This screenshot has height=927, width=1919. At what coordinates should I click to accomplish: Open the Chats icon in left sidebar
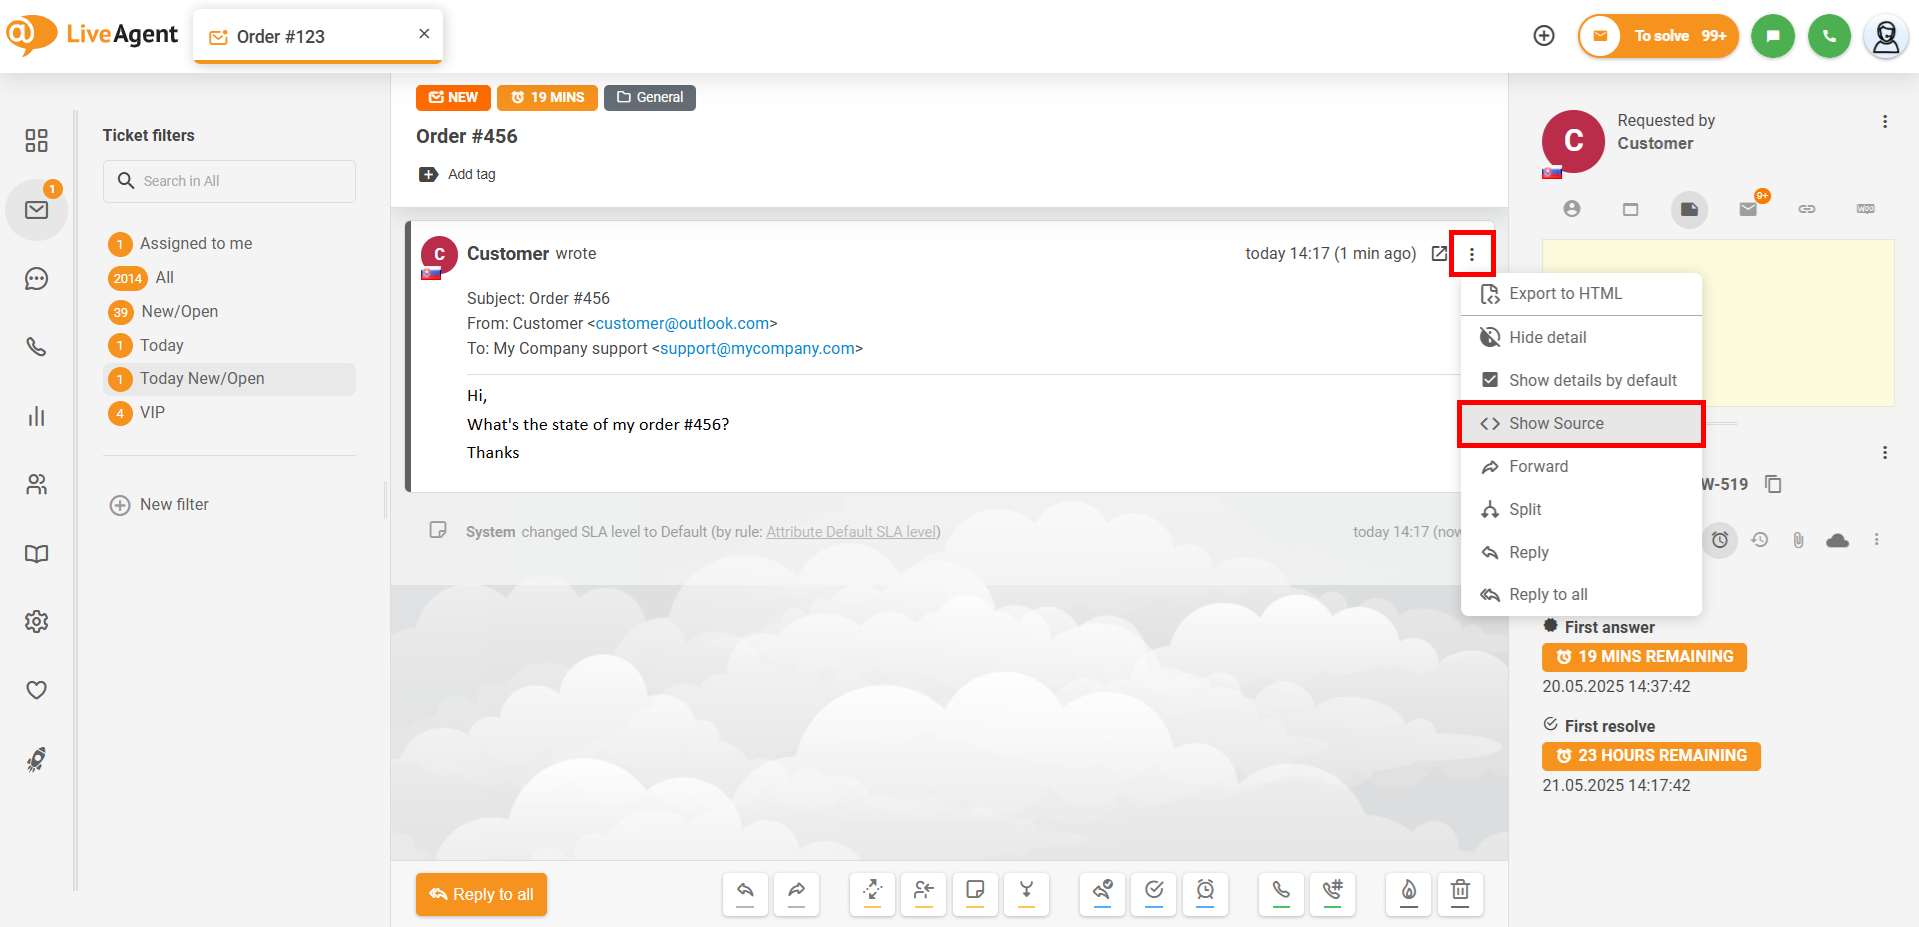[37, 279]
